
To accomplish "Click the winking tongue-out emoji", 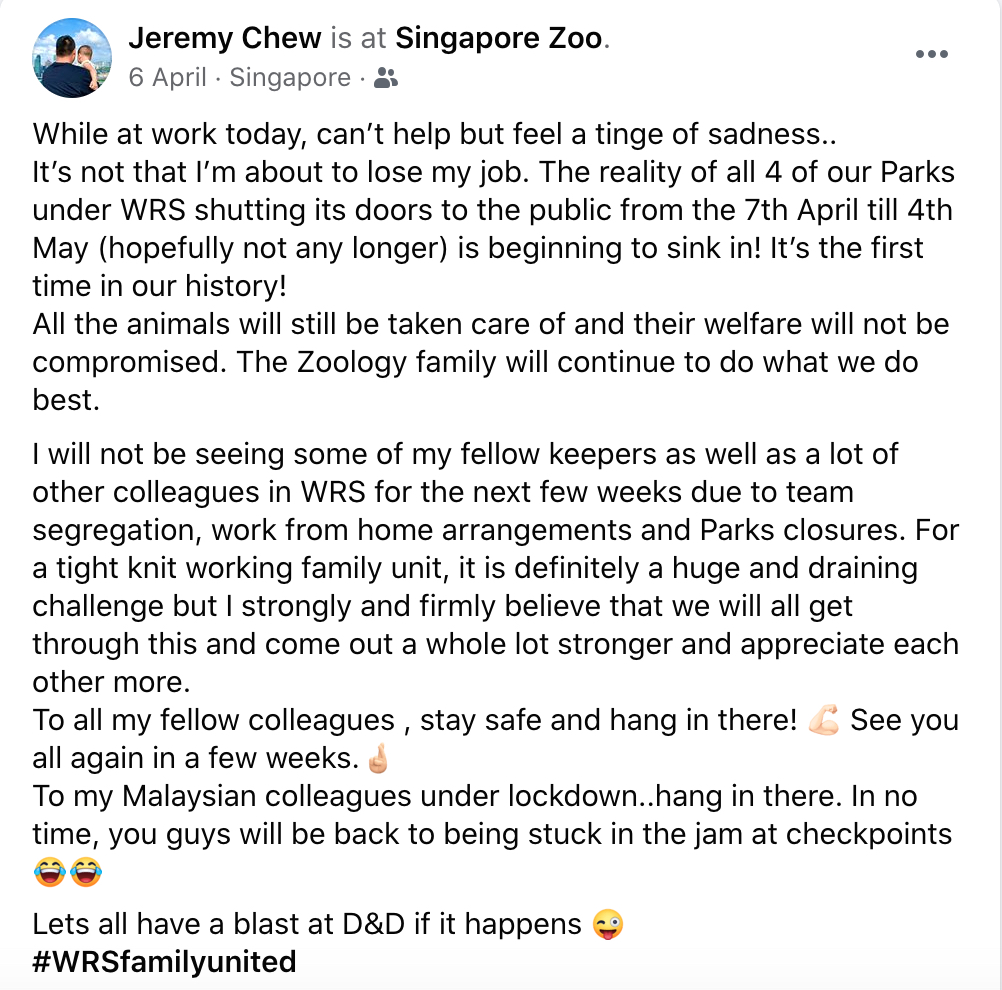I will tap(608, 925).
